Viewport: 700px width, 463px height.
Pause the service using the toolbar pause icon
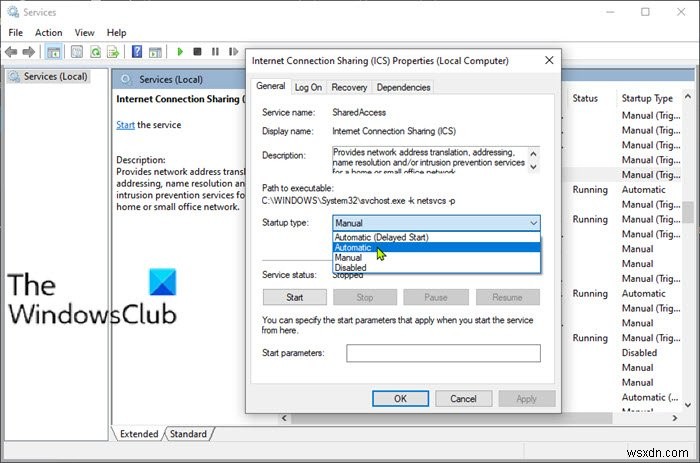point(215,52)
